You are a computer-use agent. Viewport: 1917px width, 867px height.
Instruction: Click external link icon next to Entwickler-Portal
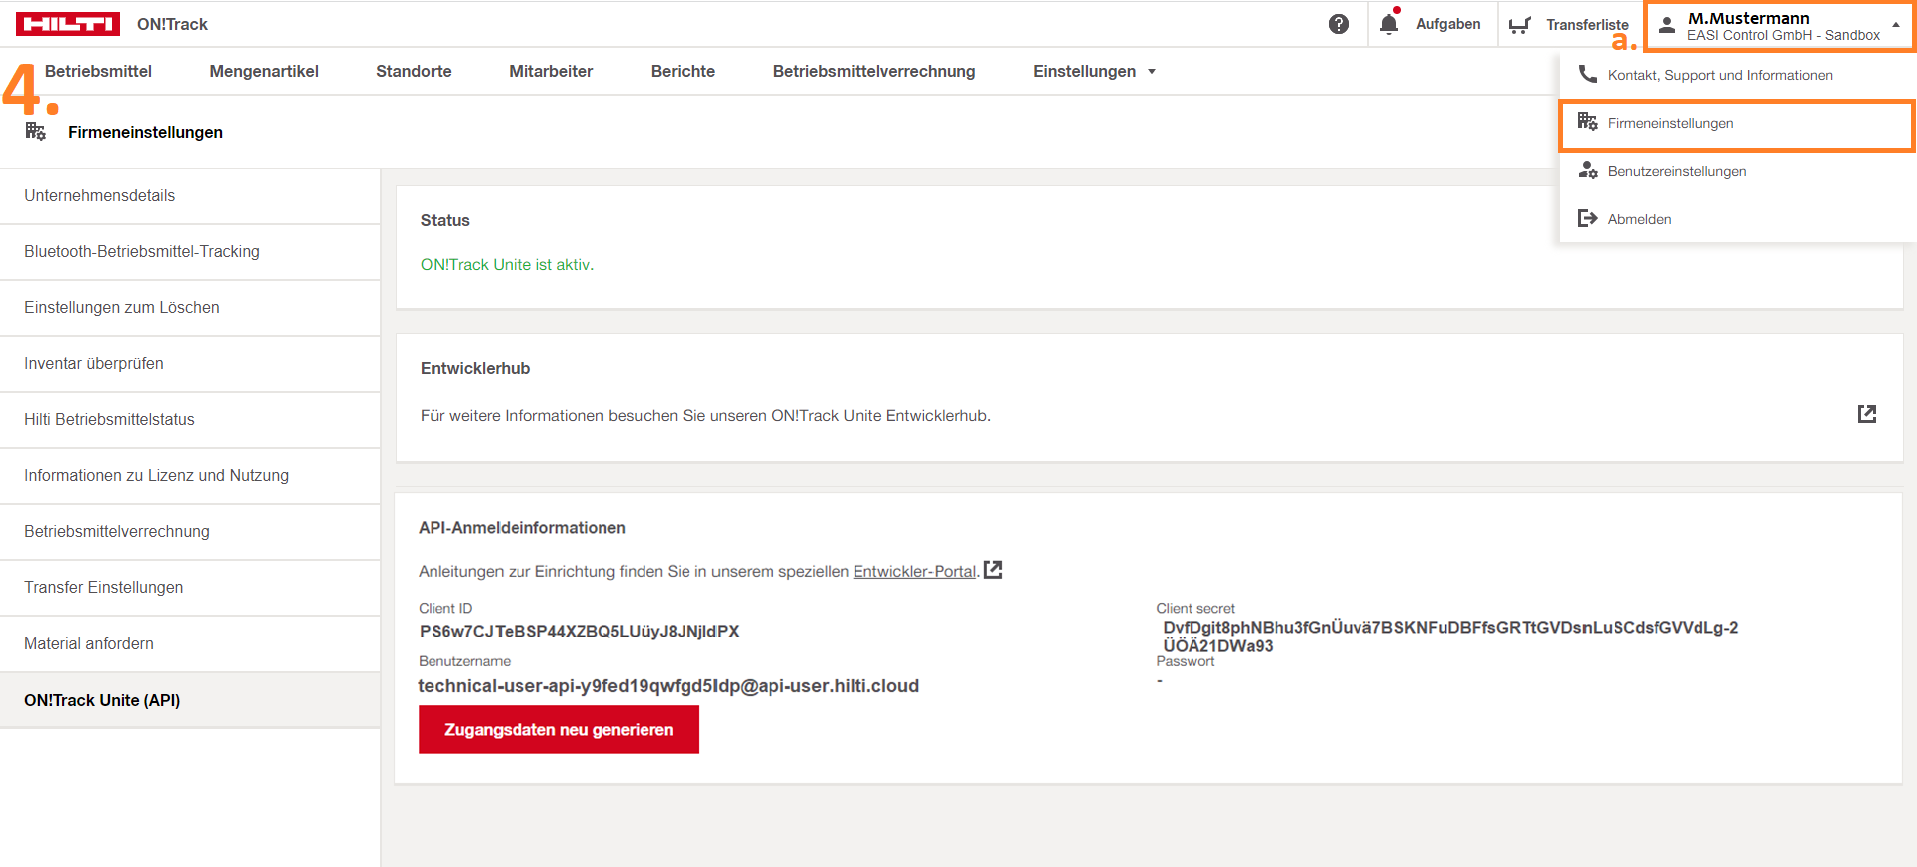pos(993,570)
